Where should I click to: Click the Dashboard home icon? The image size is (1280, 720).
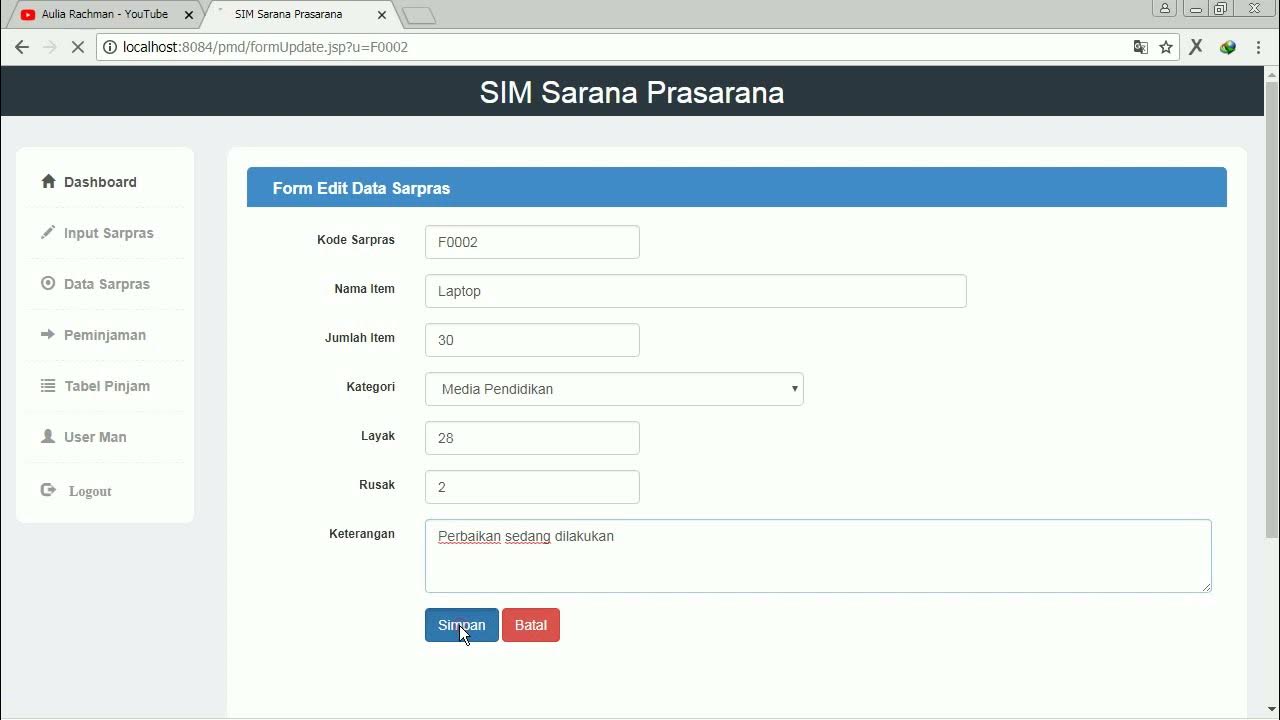pos(48,182)
